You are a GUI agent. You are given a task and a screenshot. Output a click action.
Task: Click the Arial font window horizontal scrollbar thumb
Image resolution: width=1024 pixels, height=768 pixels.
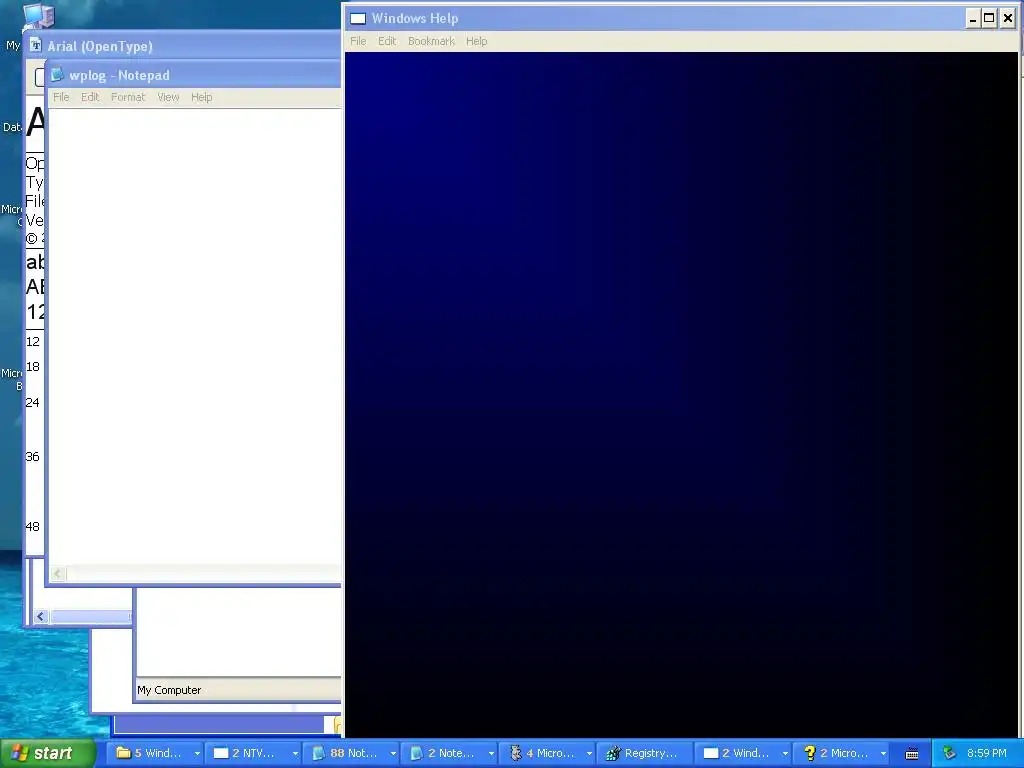[90, 616]
